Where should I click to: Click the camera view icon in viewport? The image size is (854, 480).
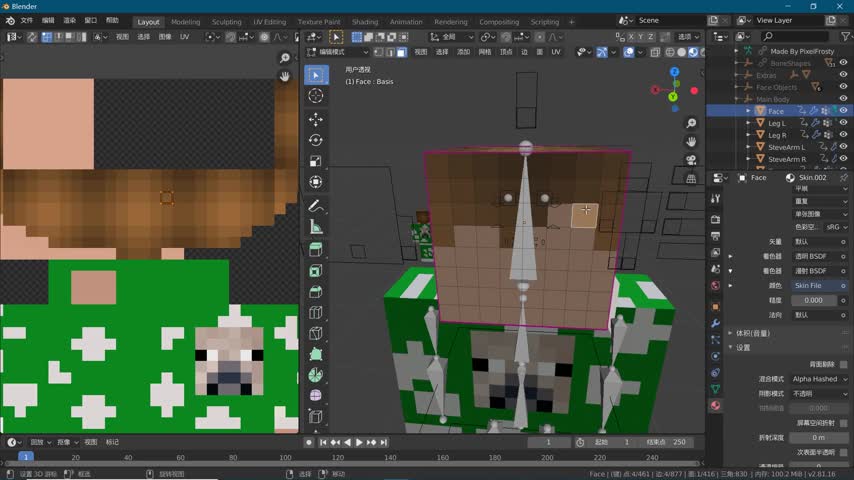coord(691,160)
